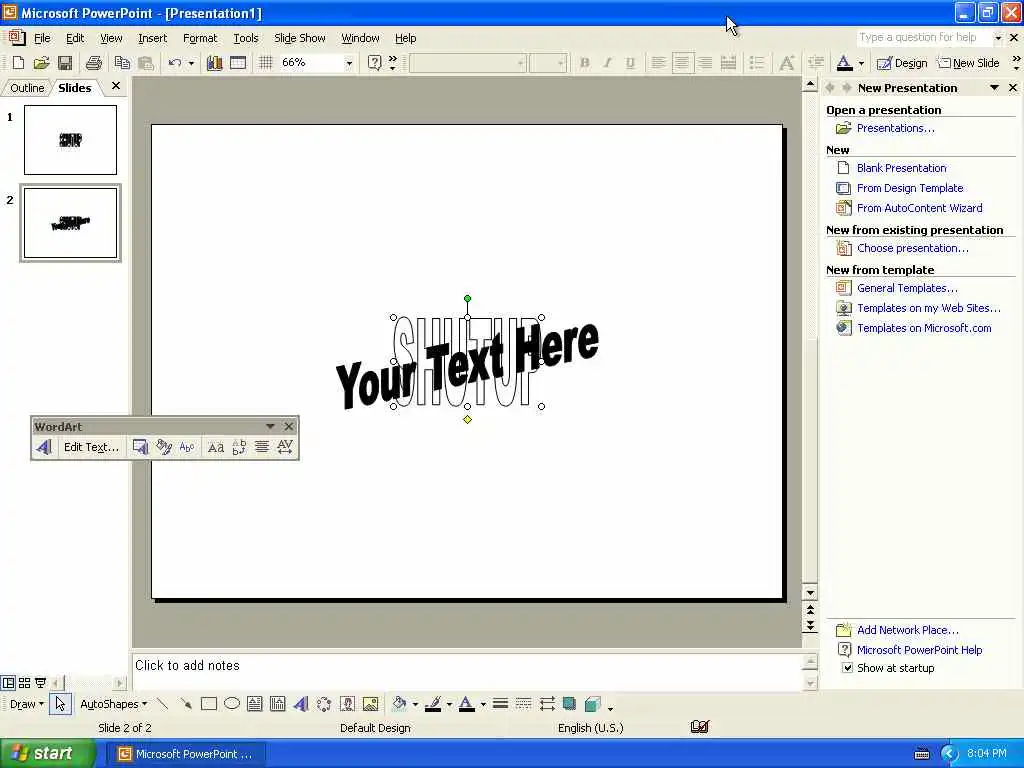Click the Arrow Style icon

(x=547, y=704)
